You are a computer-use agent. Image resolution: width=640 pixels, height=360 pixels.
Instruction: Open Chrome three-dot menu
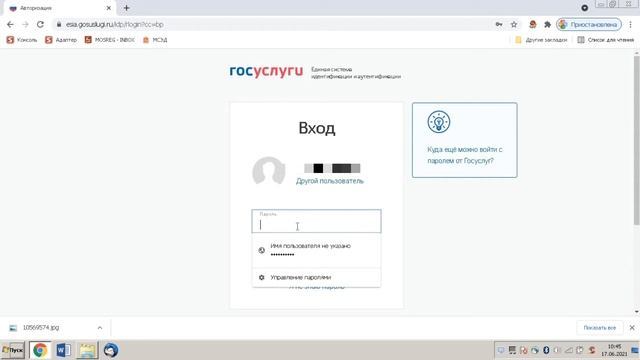pyautogui.click(x=631, y=24)
